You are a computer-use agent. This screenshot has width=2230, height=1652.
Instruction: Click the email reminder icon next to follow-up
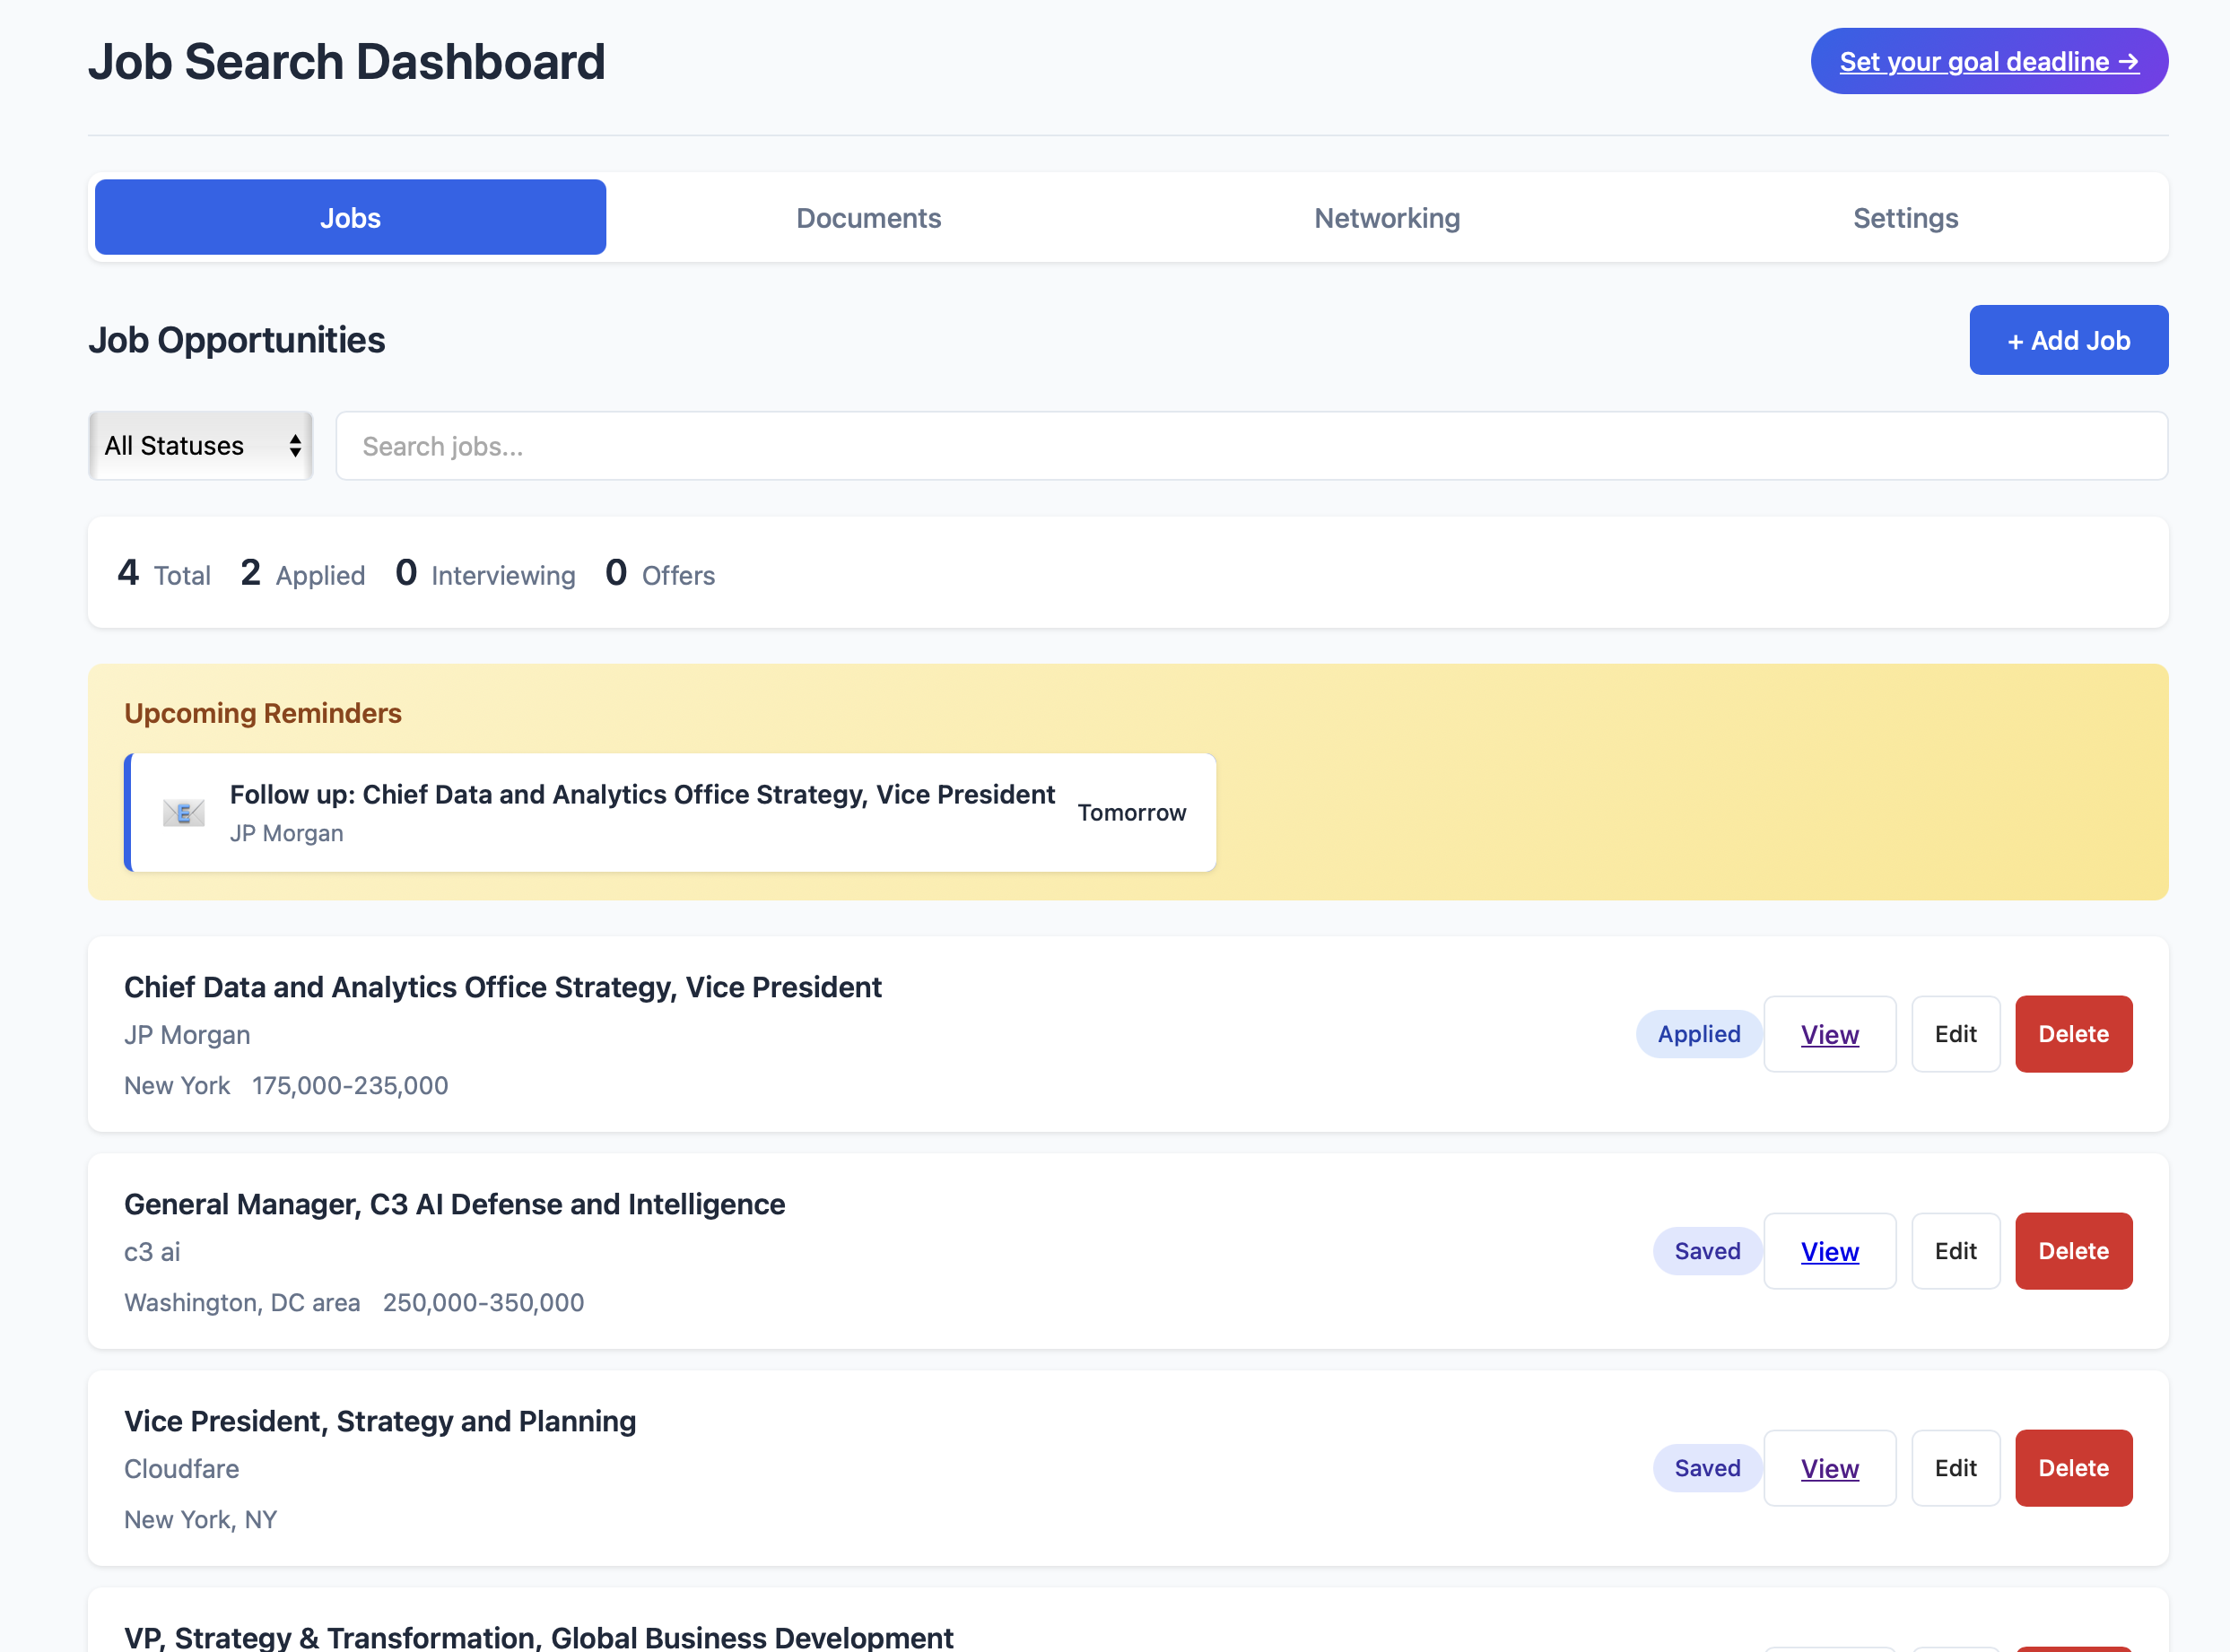tap(184, 812)
